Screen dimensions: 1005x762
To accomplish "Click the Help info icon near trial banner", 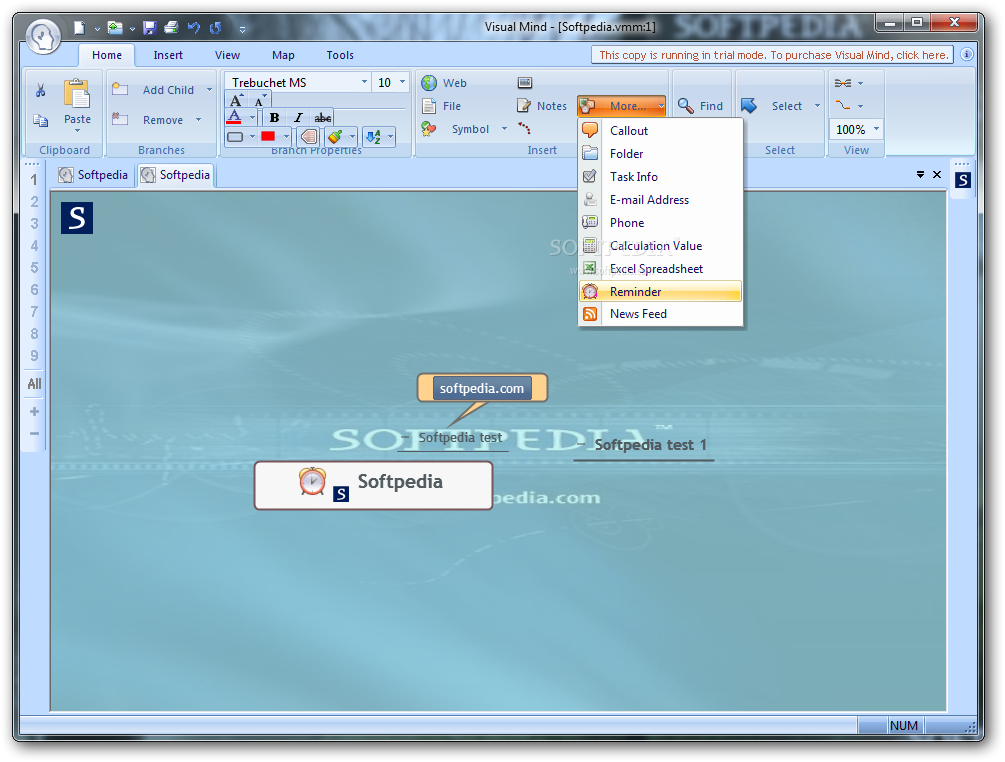I will 967,55.
